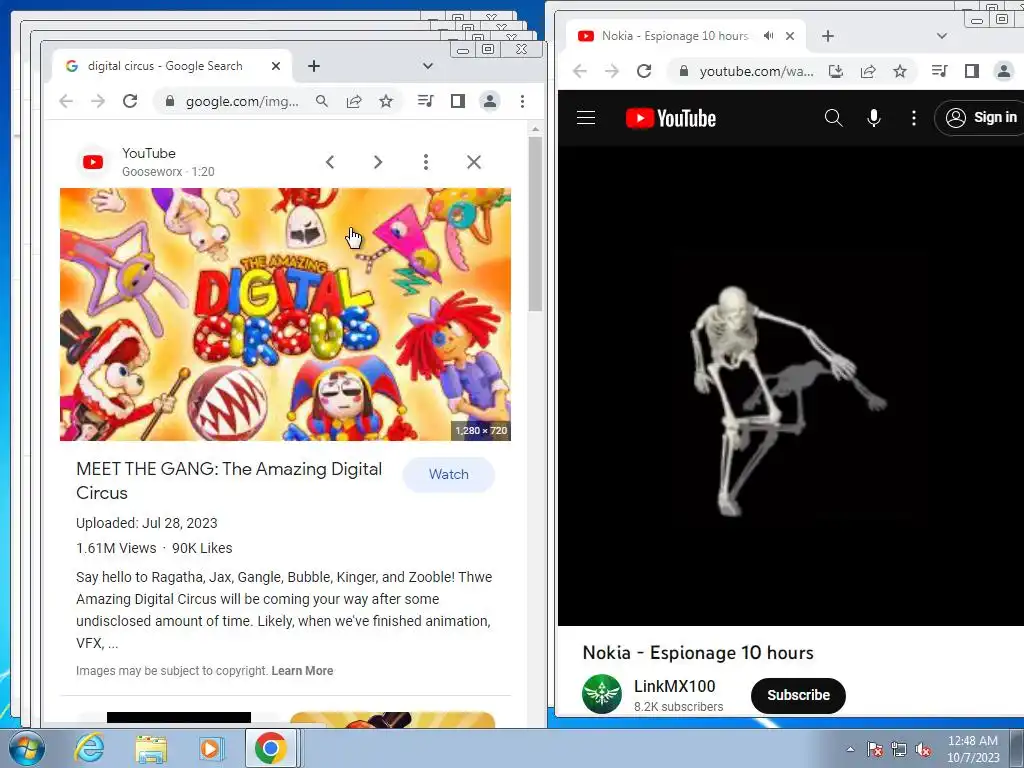Open Chrome three-dot menu in Google window
The height and width of the screenshot is (768, 1024).
pyautogui.click(x=522, y=101)
